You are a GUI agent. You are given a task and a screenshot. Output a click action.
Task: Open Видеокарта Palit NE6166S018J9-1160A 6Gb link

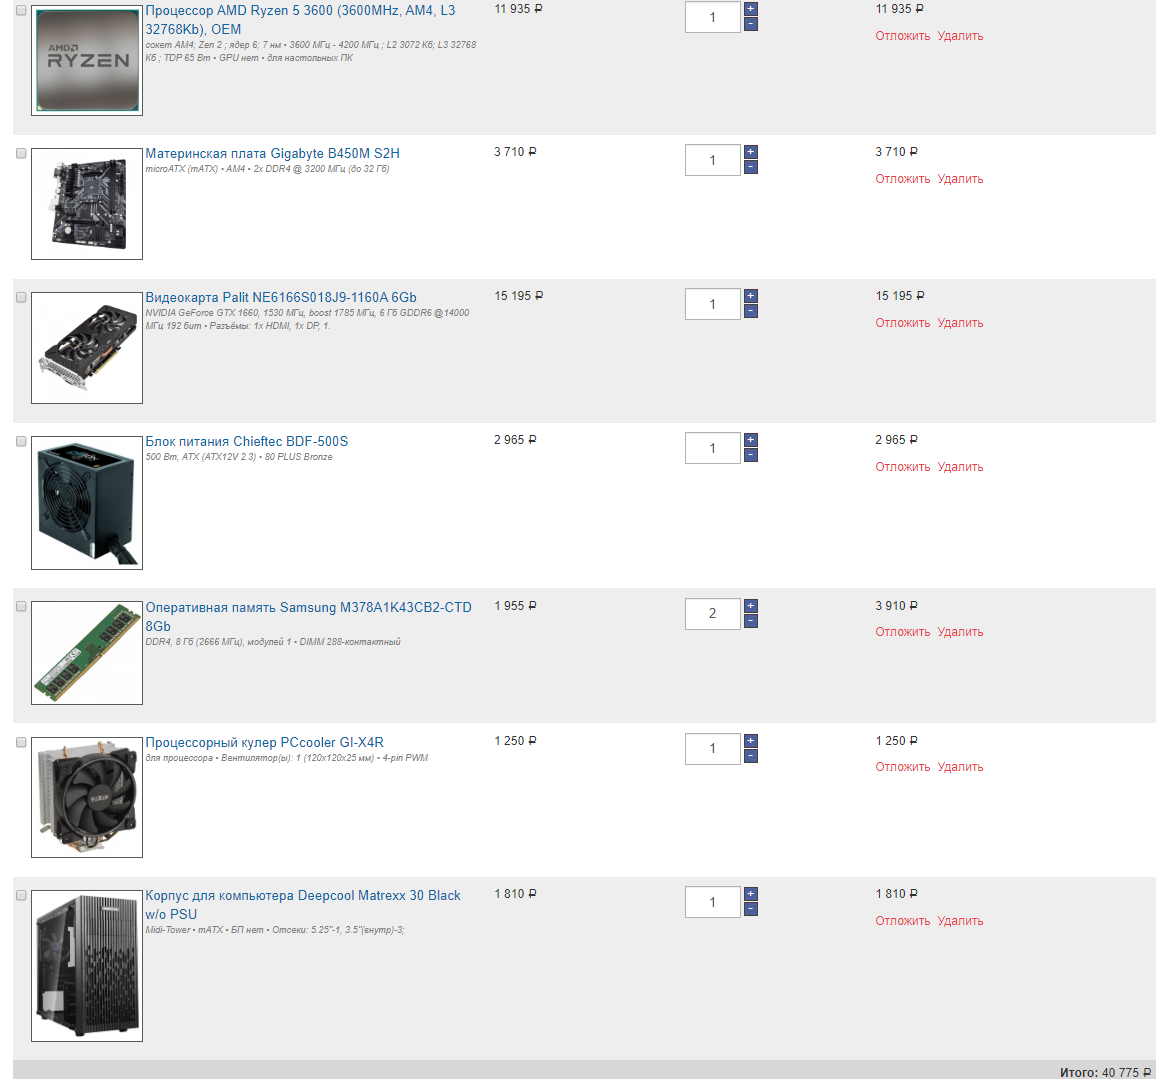pyautogui.click(x=281, y=297)
